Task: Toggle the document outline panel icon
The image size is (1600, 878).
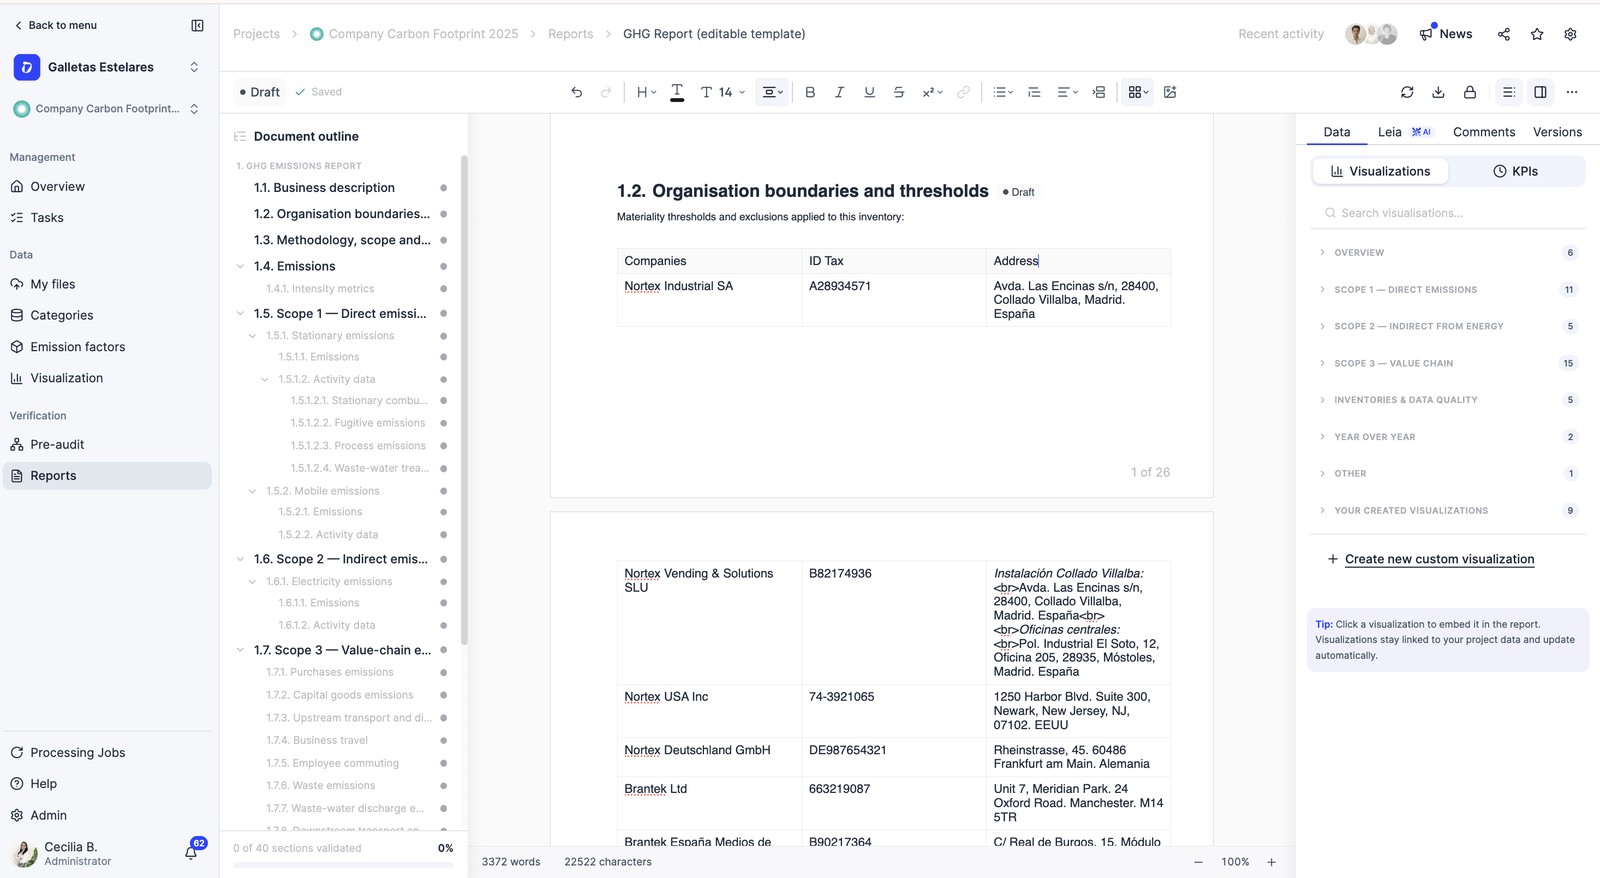Action: (1509, 92)
